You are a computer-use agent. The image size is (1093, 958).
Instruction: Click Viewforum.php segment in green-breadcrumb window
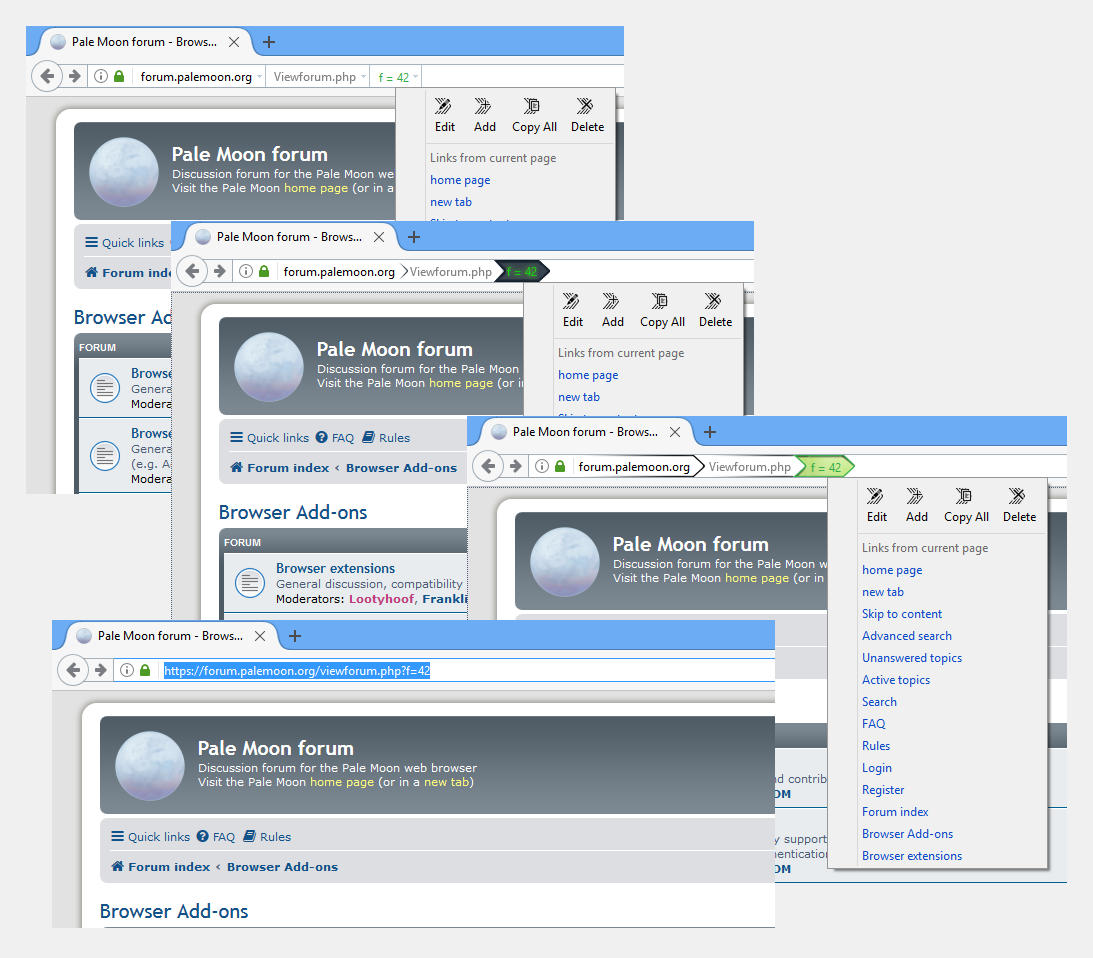749,466
